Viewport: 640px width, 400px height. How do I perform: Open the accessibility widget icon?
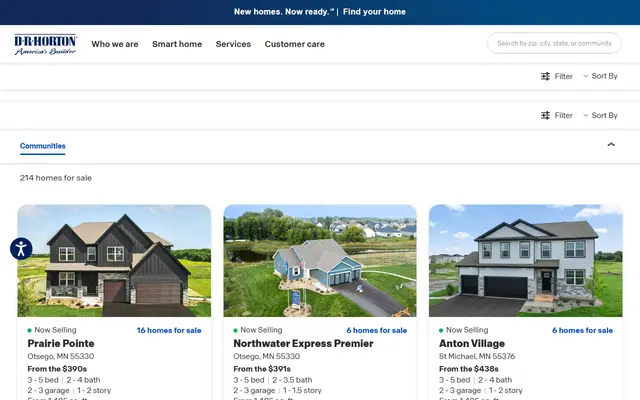[21, 249]
